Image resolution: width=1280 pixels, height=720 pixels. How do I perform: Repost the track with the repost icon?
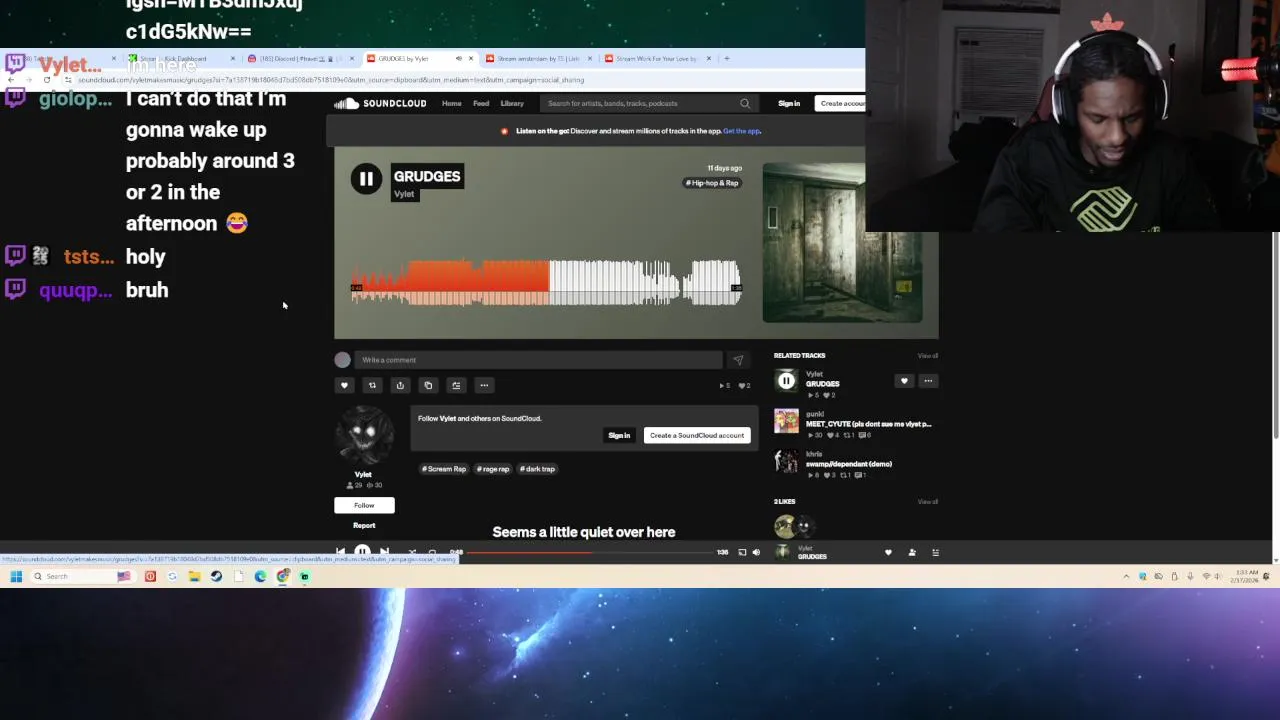[372, 385]
